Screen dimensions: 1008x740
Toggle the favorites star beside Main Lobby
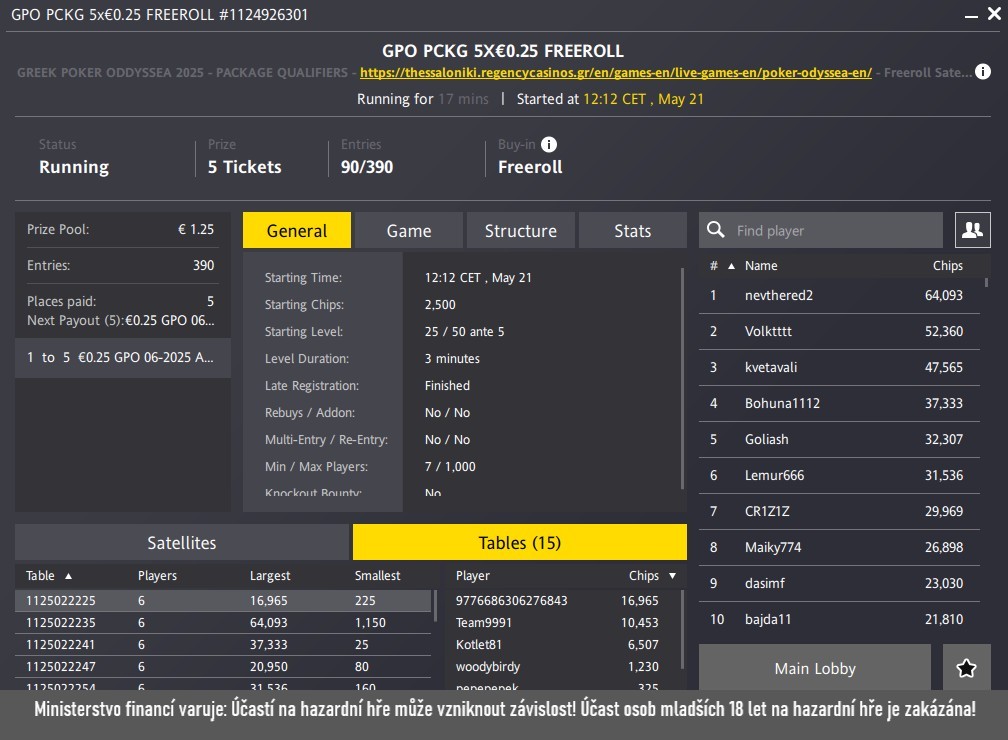[x=966, y=667]
